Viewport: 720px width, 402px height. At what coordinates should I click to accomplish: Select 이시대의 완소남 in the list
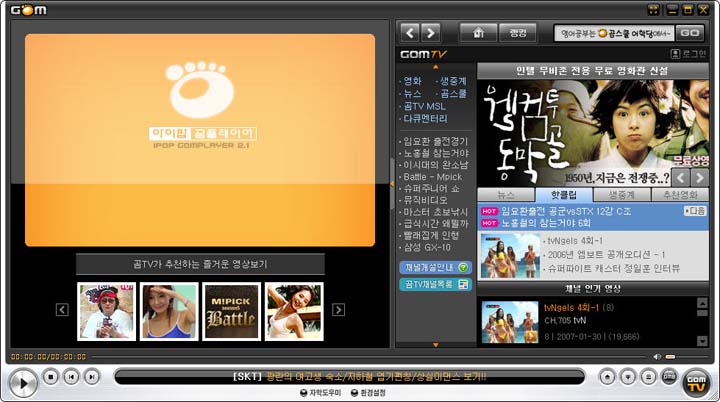coord(434,165)
